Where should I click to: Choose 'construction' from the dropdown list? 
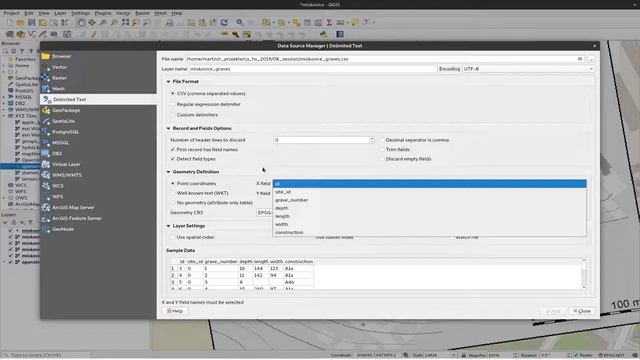(x=429, y=233)
